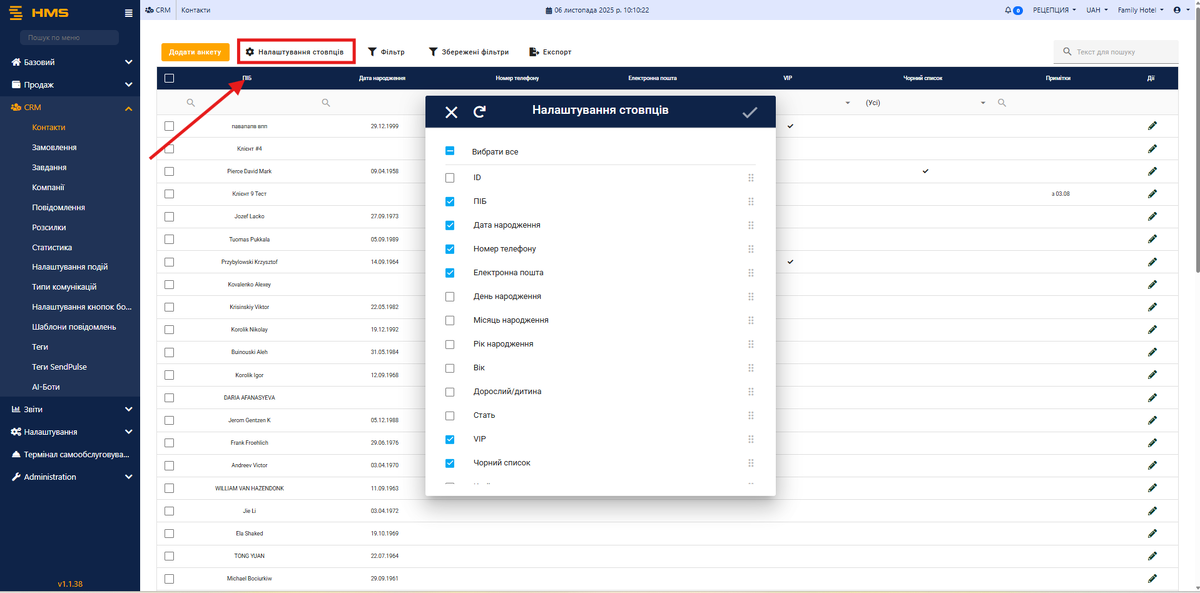The image size is (1200, 593).
Task: Open notifications bell icon in header
Action: [x=1008, y=10]
